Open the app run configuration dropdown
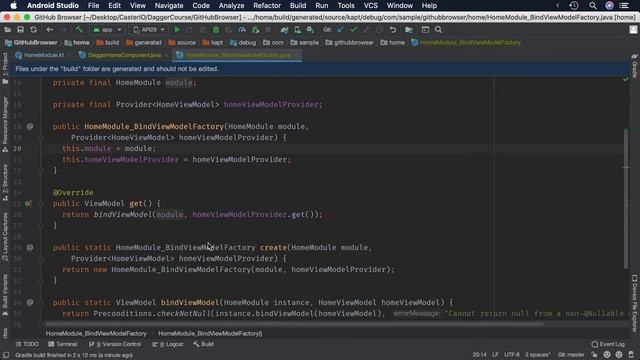 coord(107,30)
